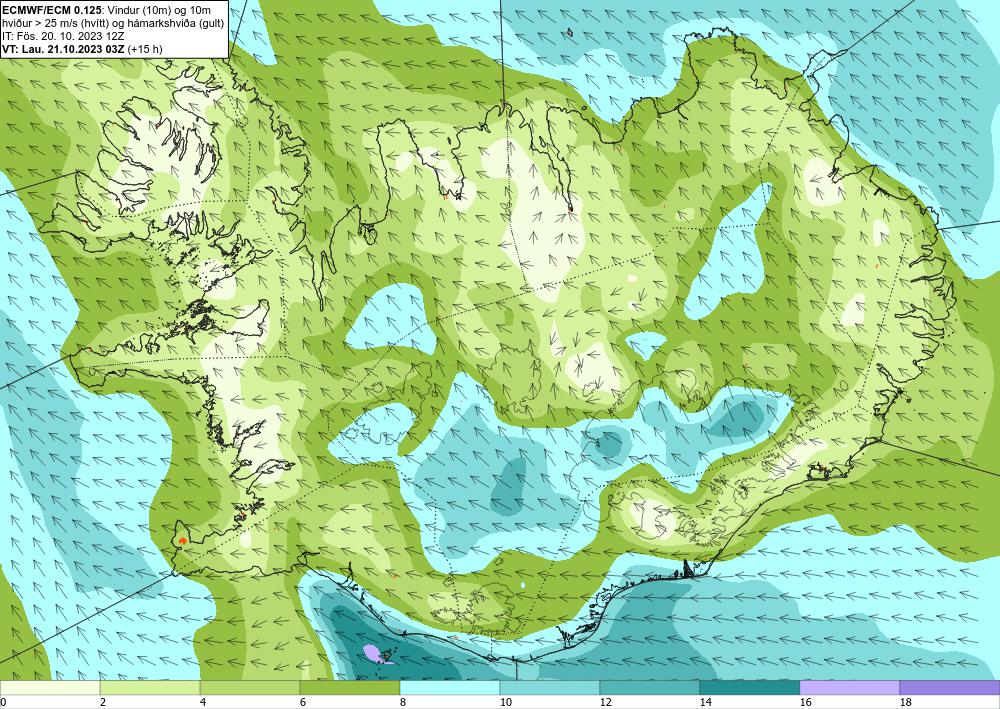
Task: Click the 0–2 m/s palest legend swatch
Action: click(50, 687)
